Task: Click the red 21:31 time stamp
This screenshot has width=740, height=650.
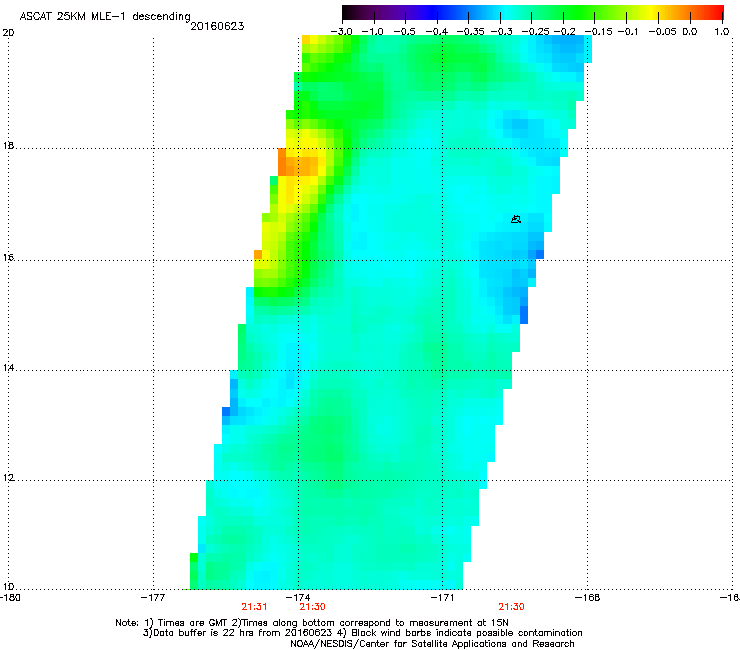Action: point(254,607)
